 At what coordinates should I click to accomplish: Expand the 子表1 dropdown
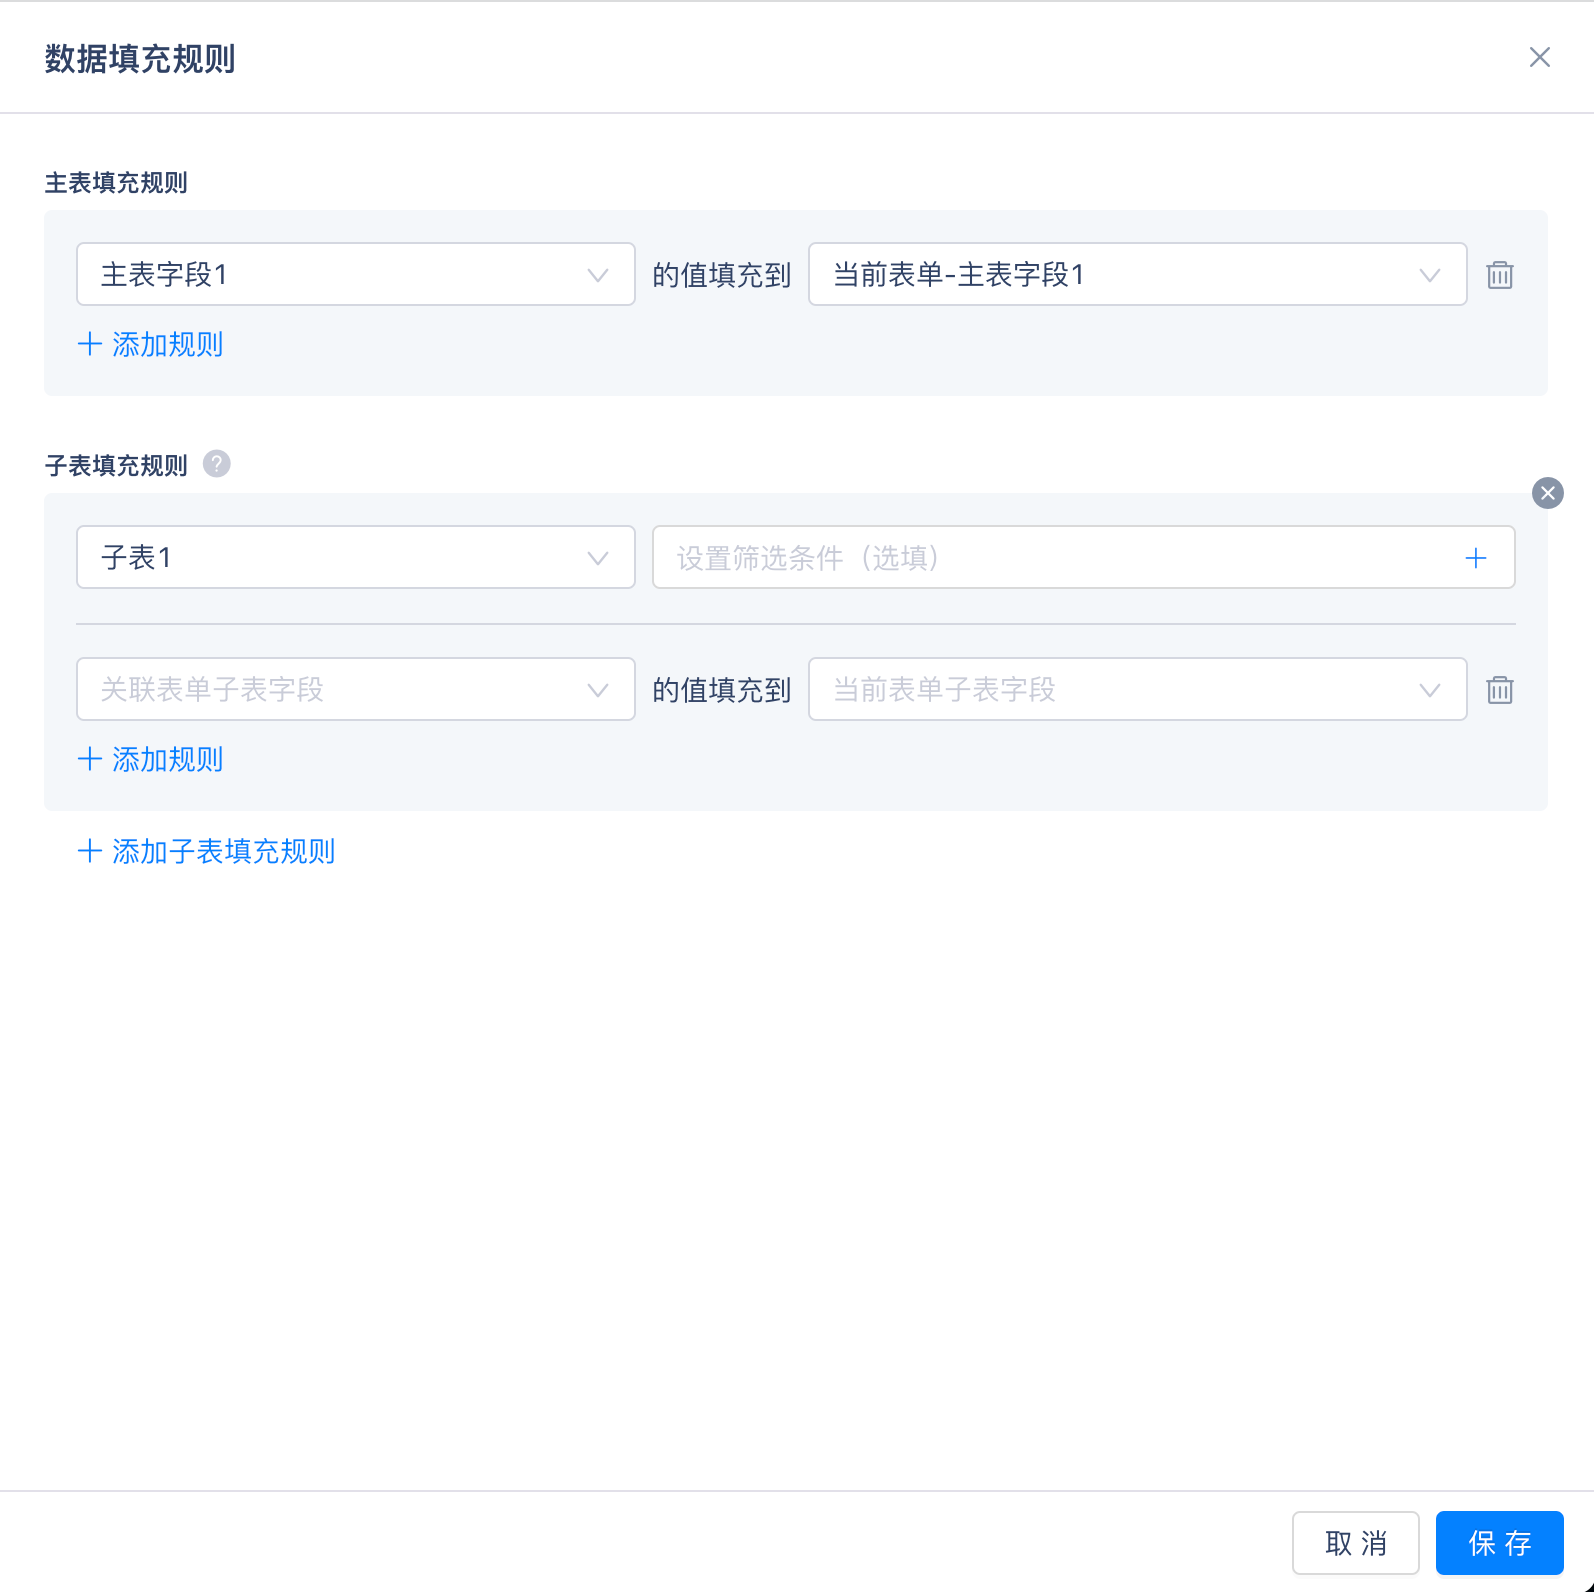coord(356,557)
